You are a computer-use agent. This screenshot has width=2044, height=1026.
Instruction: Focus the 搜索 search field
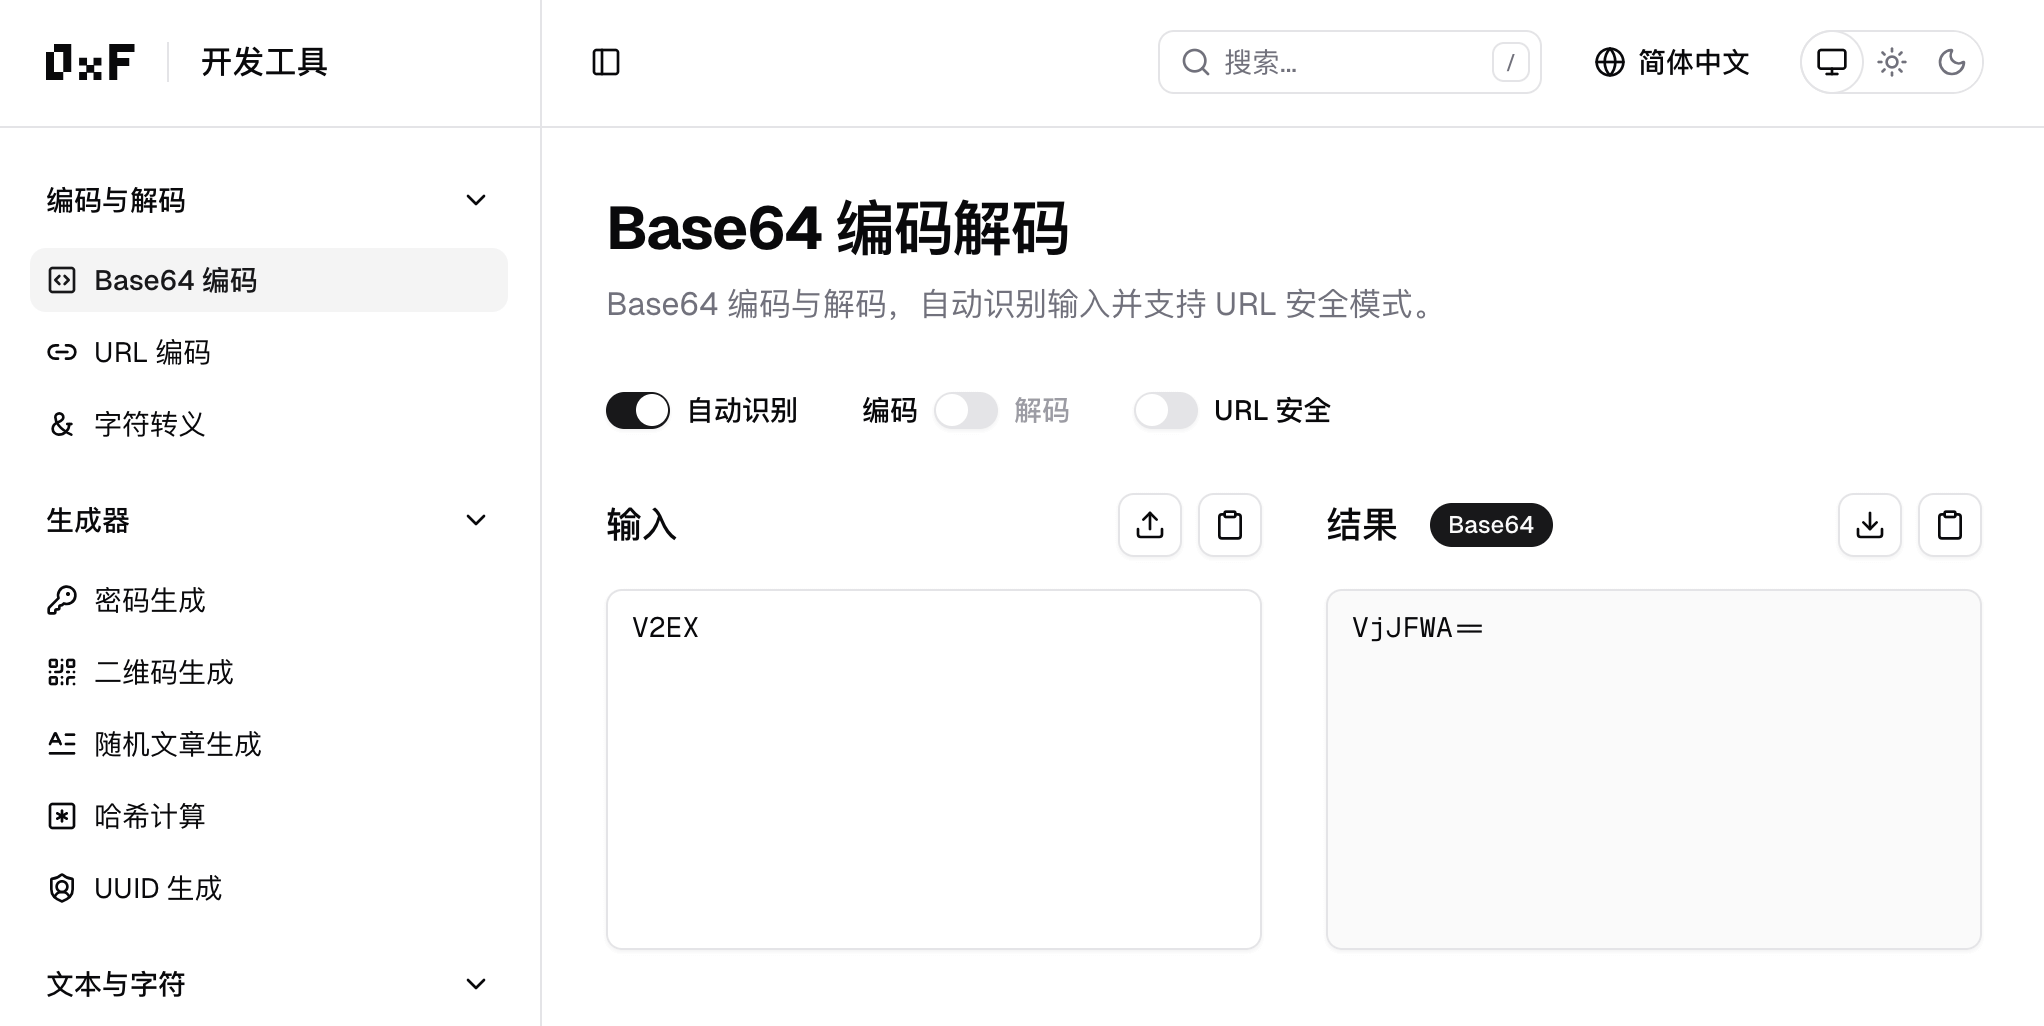(x=1348, y=62)
